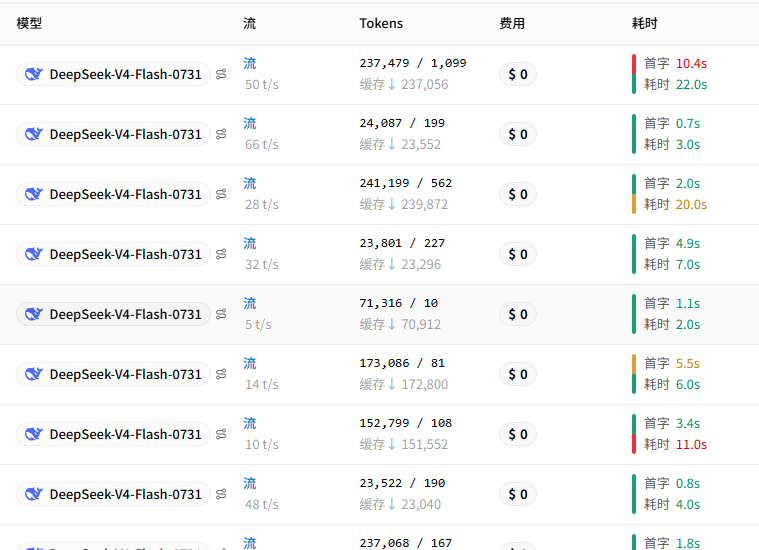Image resolution: width=759 pixels, height=550 pixels.
Task: Click the blue 流 link above 10 t/s
Action: click(250, 424)
